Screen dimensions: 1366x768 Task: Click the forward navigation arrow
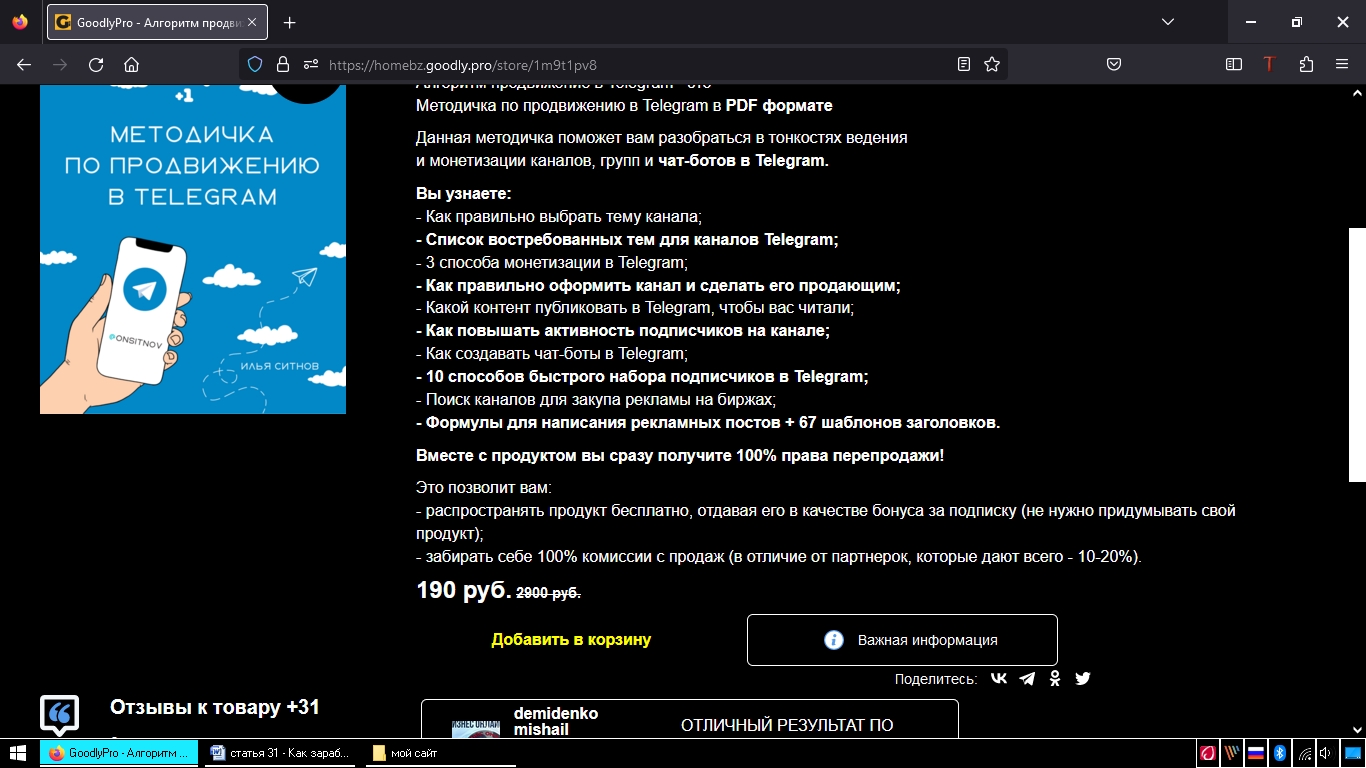pos(60,64)
